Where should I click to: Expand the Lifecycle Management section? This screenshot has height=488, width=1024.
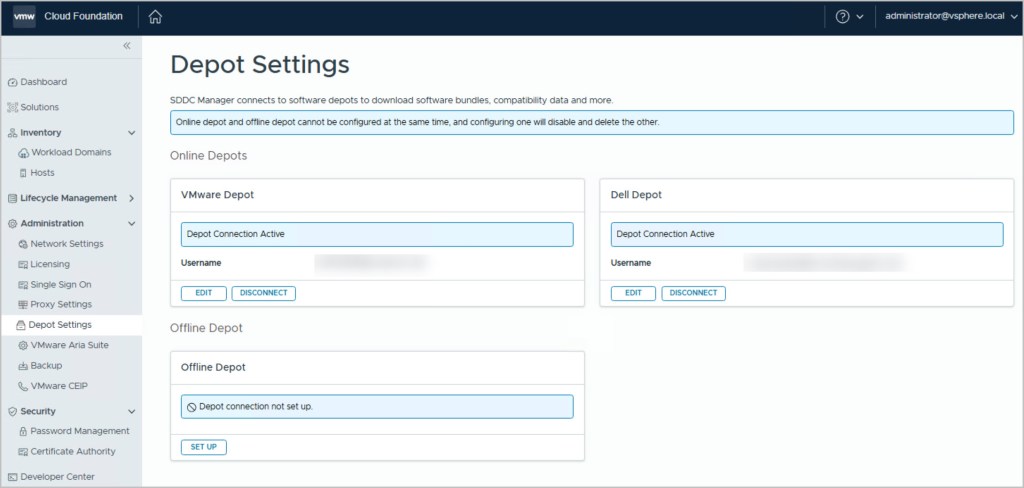pos(131,198)
